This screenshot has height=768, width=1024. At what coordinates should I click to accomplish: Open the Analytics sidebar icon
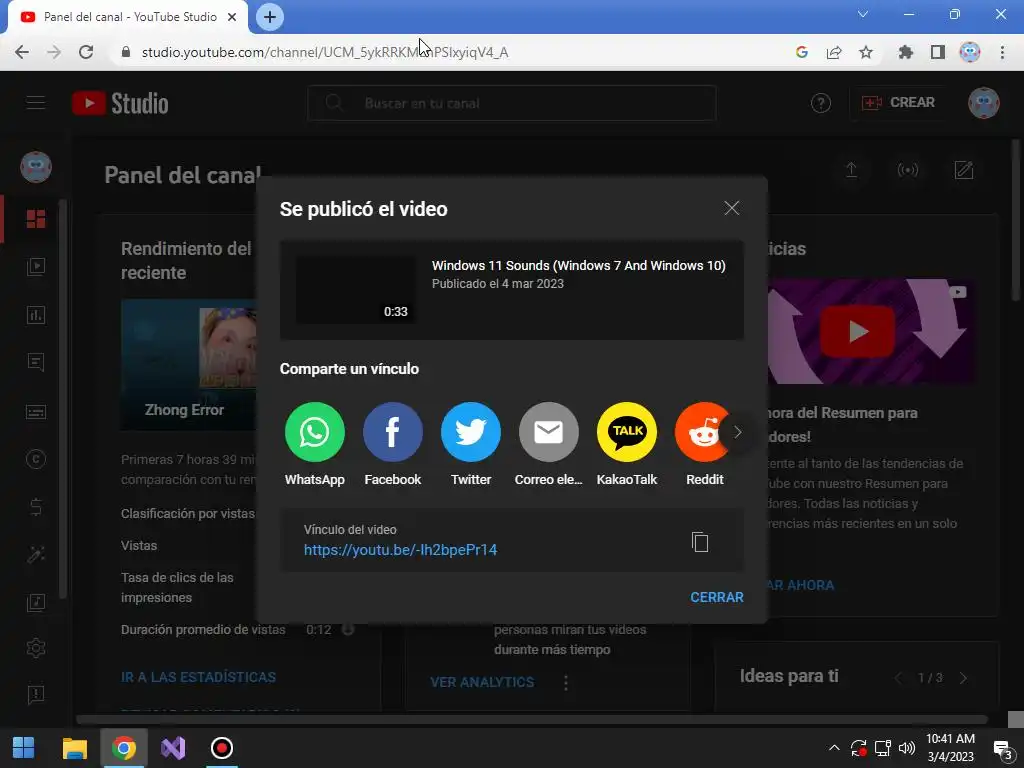[x=36, y=315]
